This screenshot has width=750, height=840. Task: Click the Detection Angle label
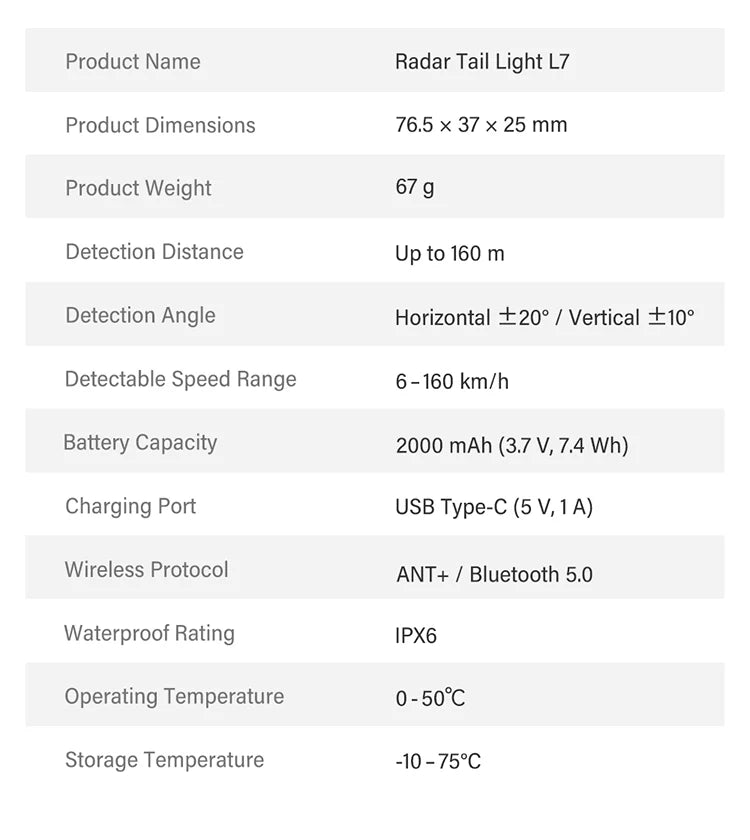tap(140, 315)
